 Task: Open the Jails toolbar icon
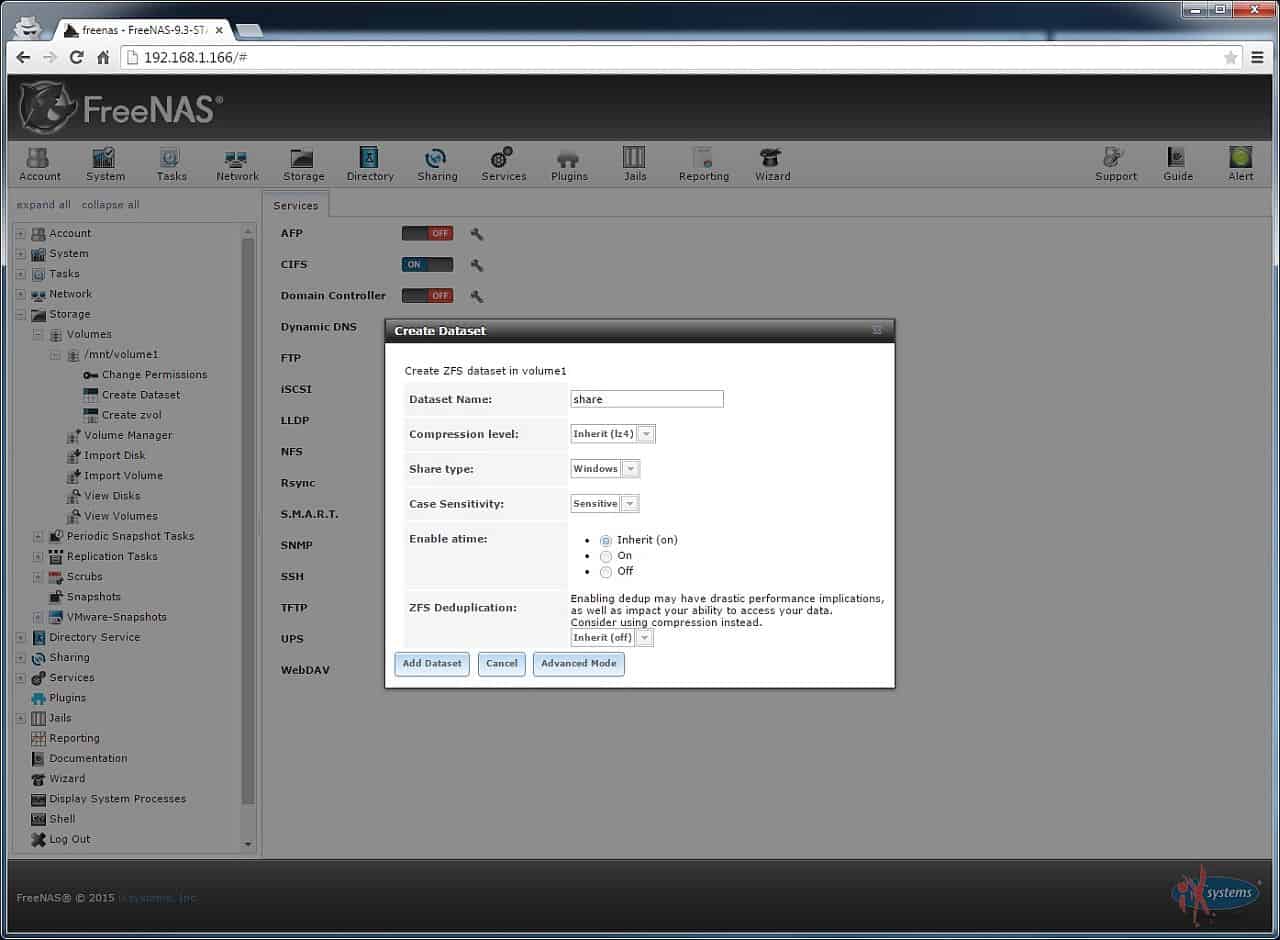click(635, 164)
